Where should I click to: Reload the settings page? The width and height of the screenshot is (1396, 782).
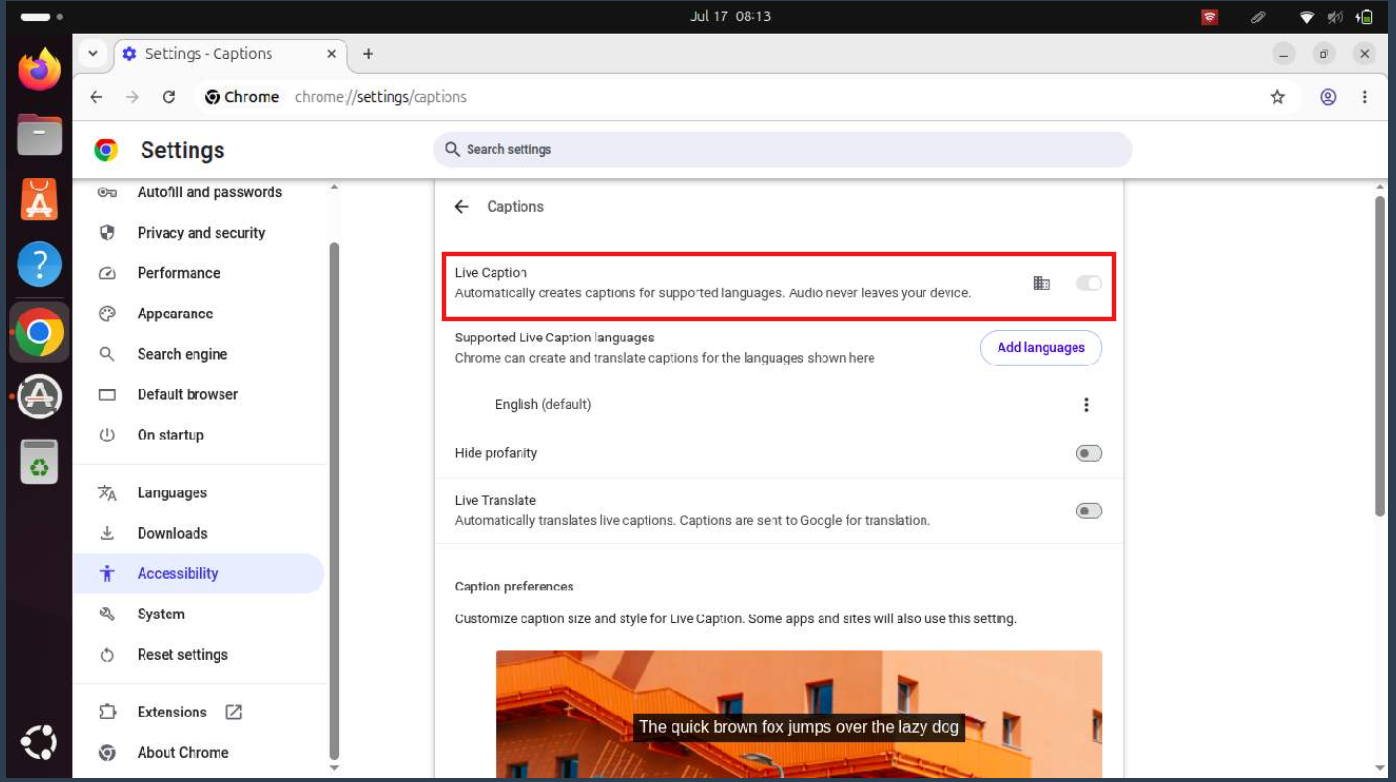tap(169, 97)
